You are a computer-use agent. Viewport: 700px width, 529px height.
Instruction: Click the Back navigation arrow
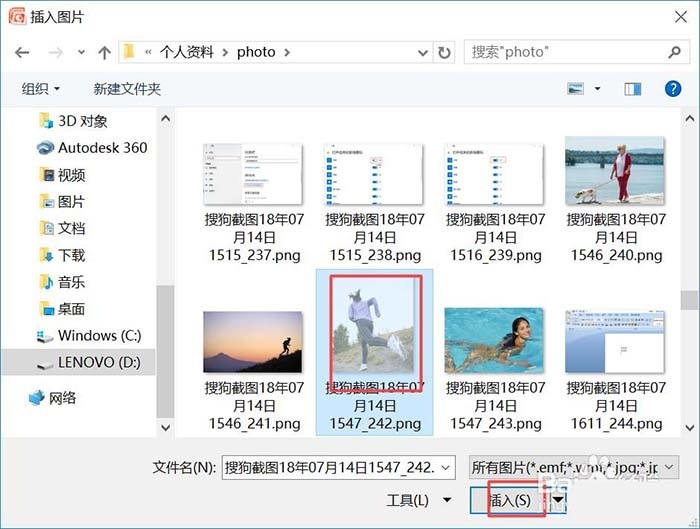click(x=22, y=53)
